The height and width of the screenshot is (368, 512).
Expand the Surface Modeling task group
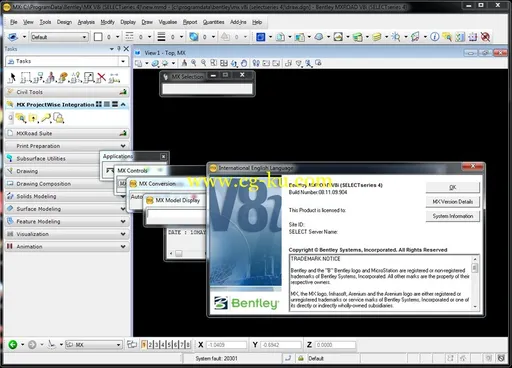tap(123, 209)
